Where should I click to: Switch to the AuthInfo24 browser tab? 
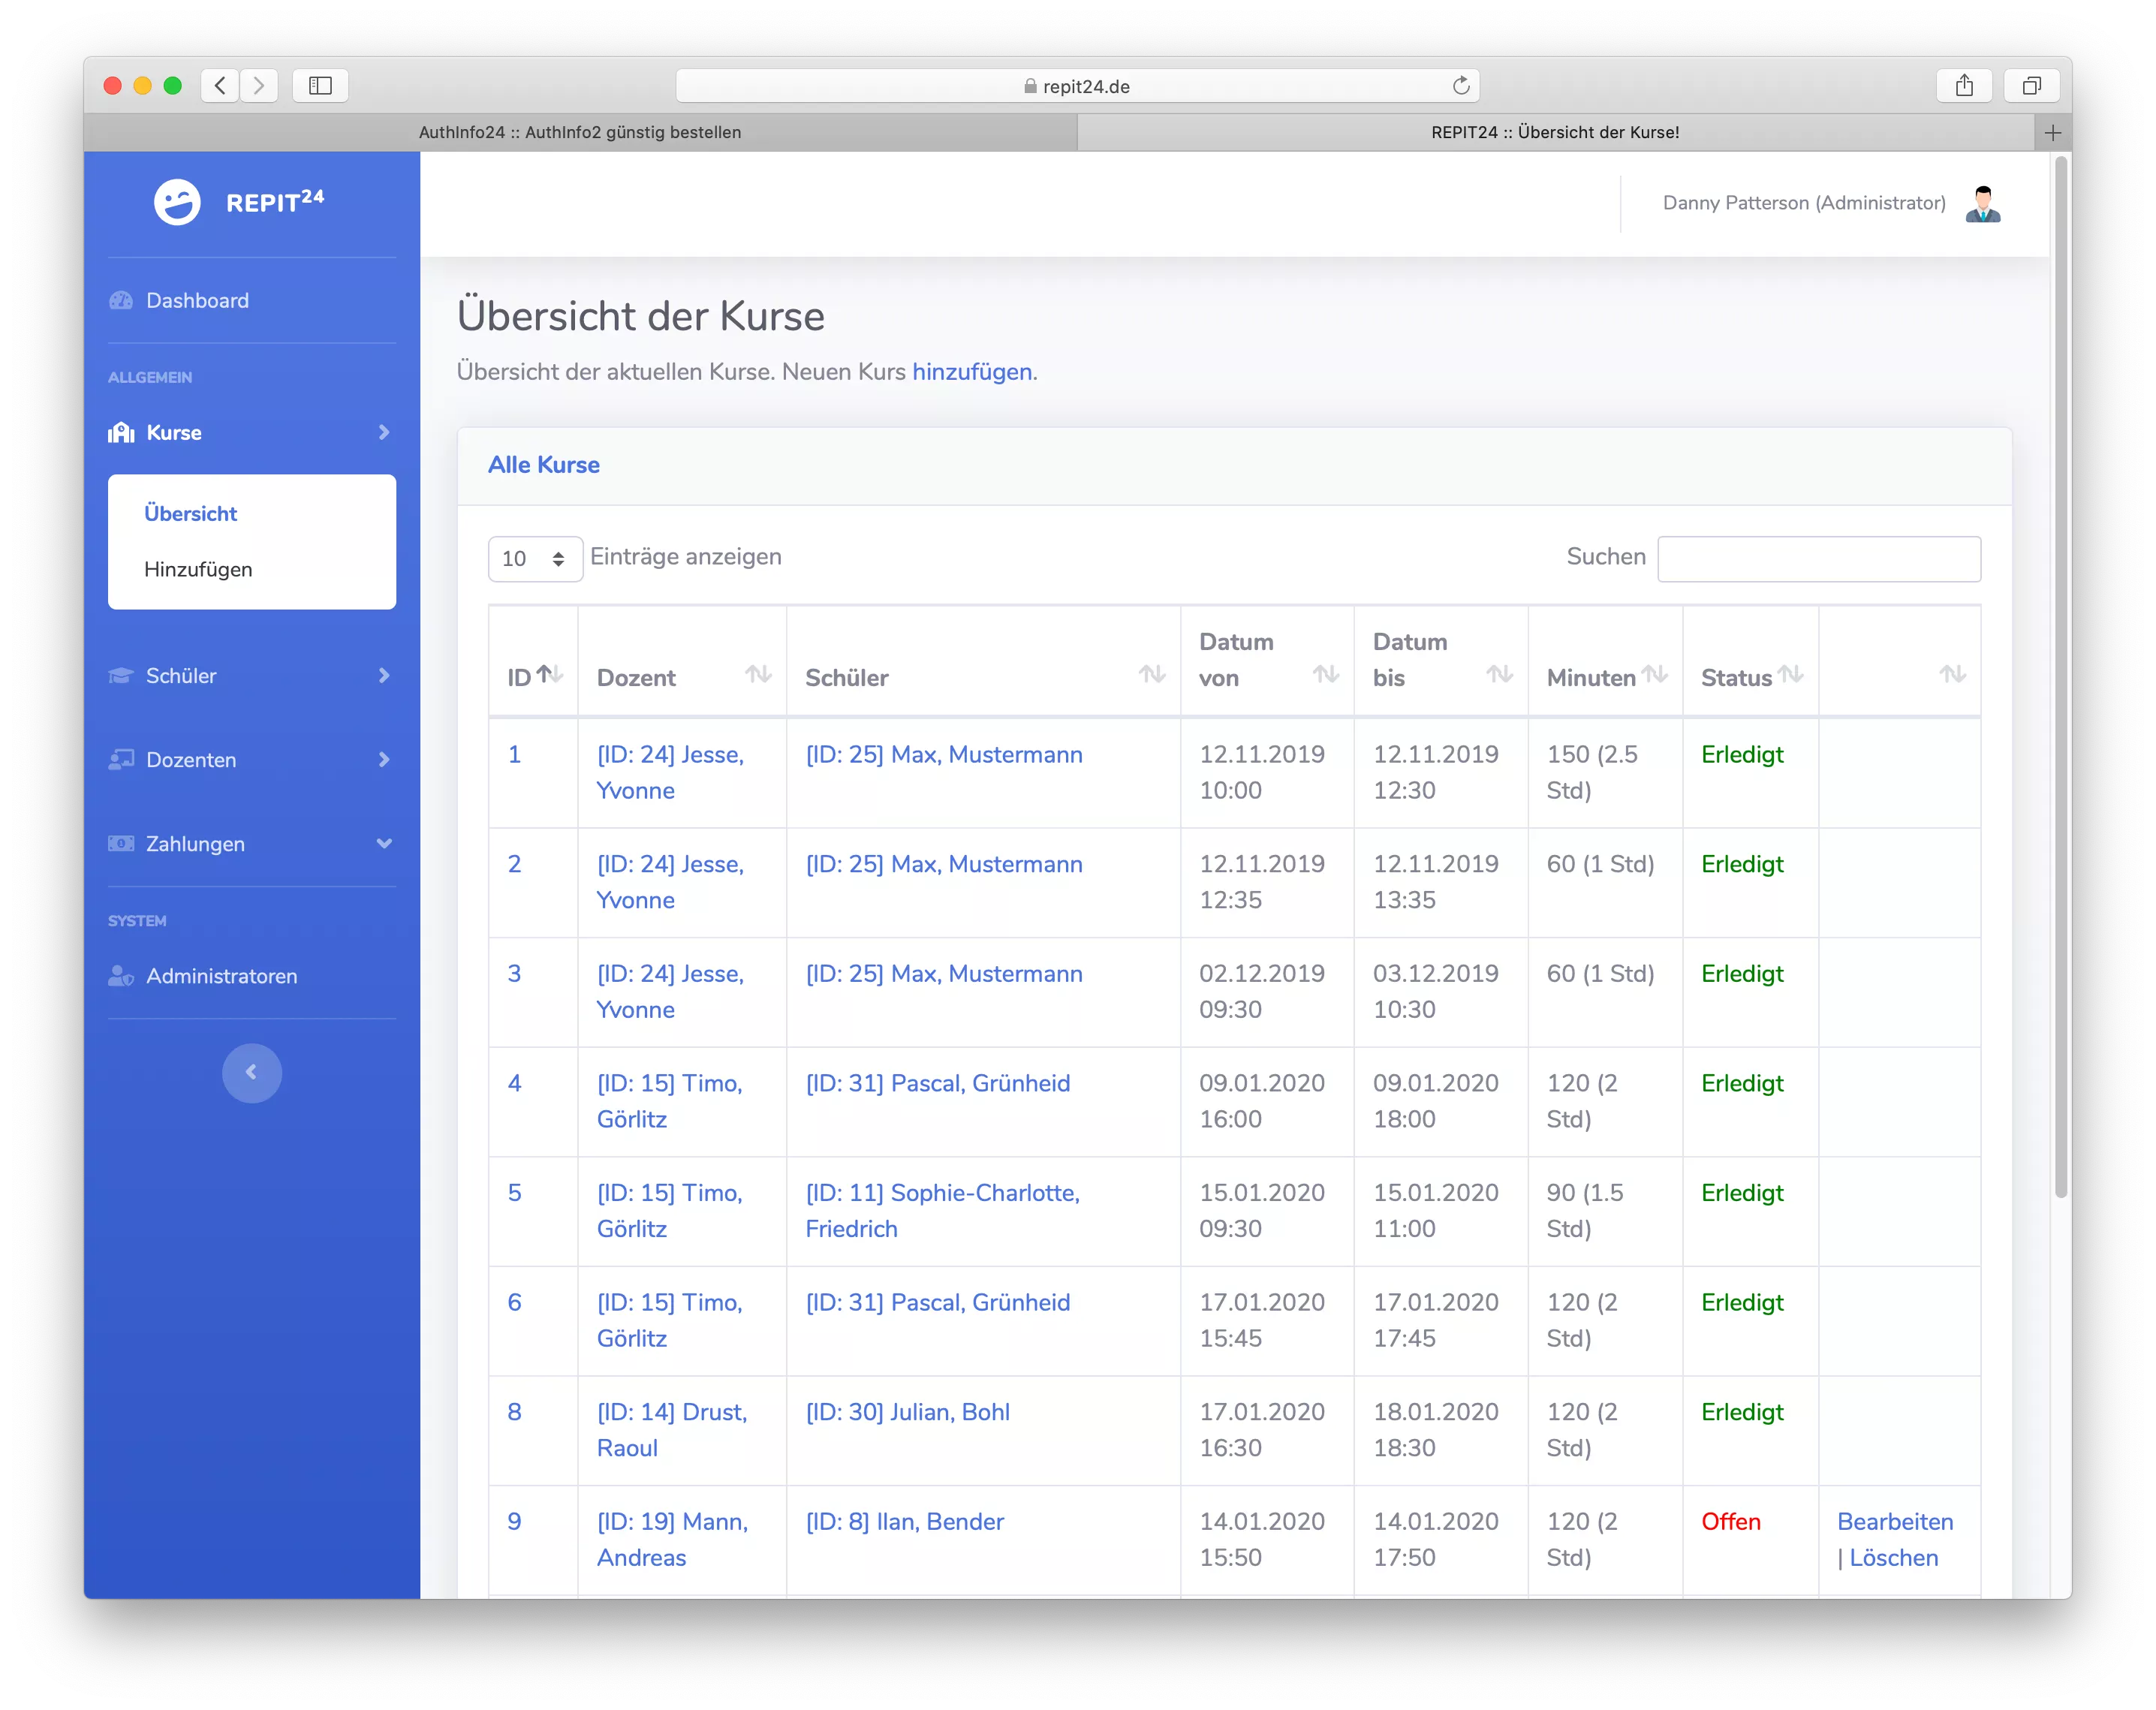pyautogui.click(x=580, y=132)
